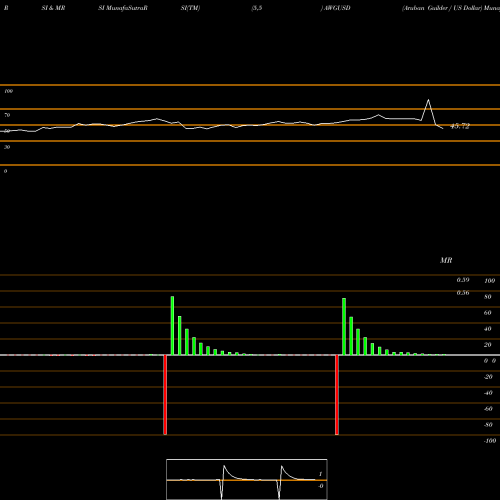Viewport: 500px width, 500px height.
Task: Click the 30 label on RSI axis
Action: point(7,147)
